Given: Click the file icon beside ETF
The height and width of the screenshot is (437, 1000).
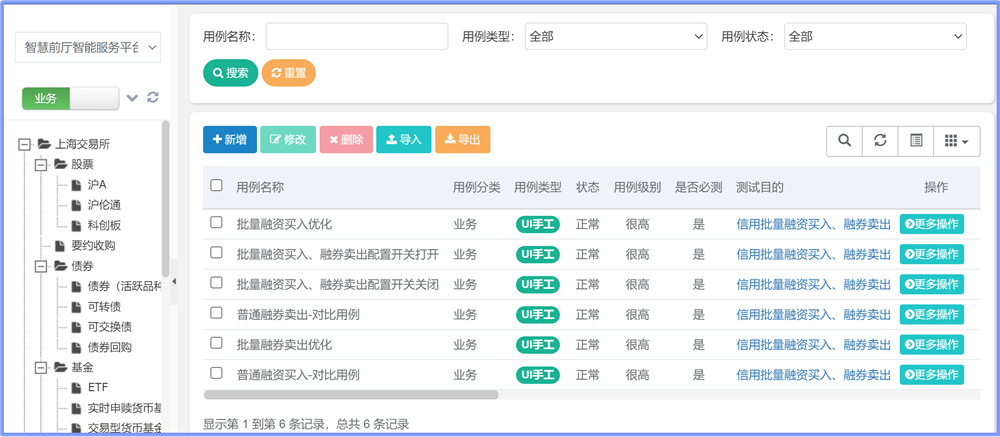Looking at the screenshot, I should pyautogui.click(x=77, y=387).
